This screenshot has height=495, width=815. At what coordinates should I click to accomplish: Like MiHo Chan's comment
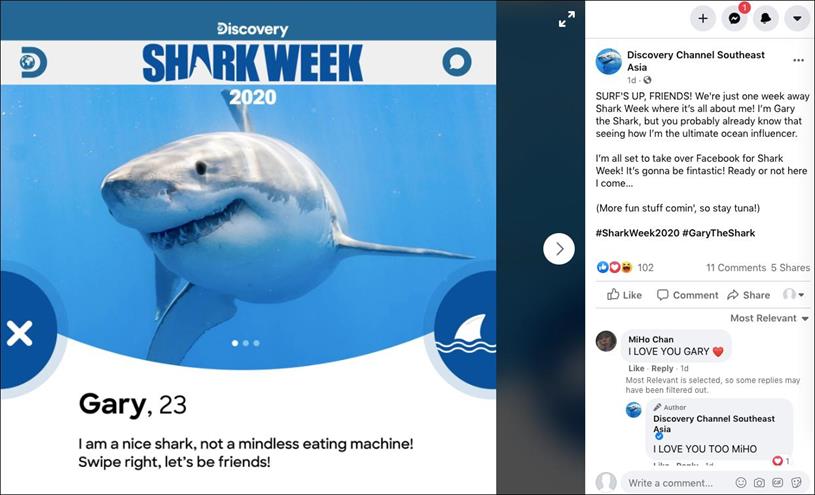636,368
